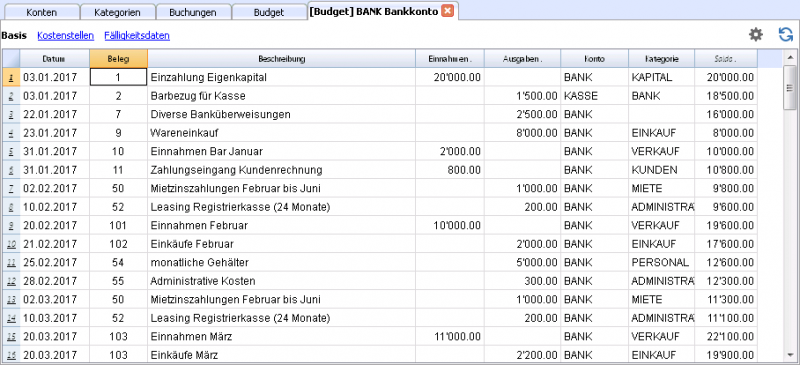Switch to the Konten tab

(41, 12)
